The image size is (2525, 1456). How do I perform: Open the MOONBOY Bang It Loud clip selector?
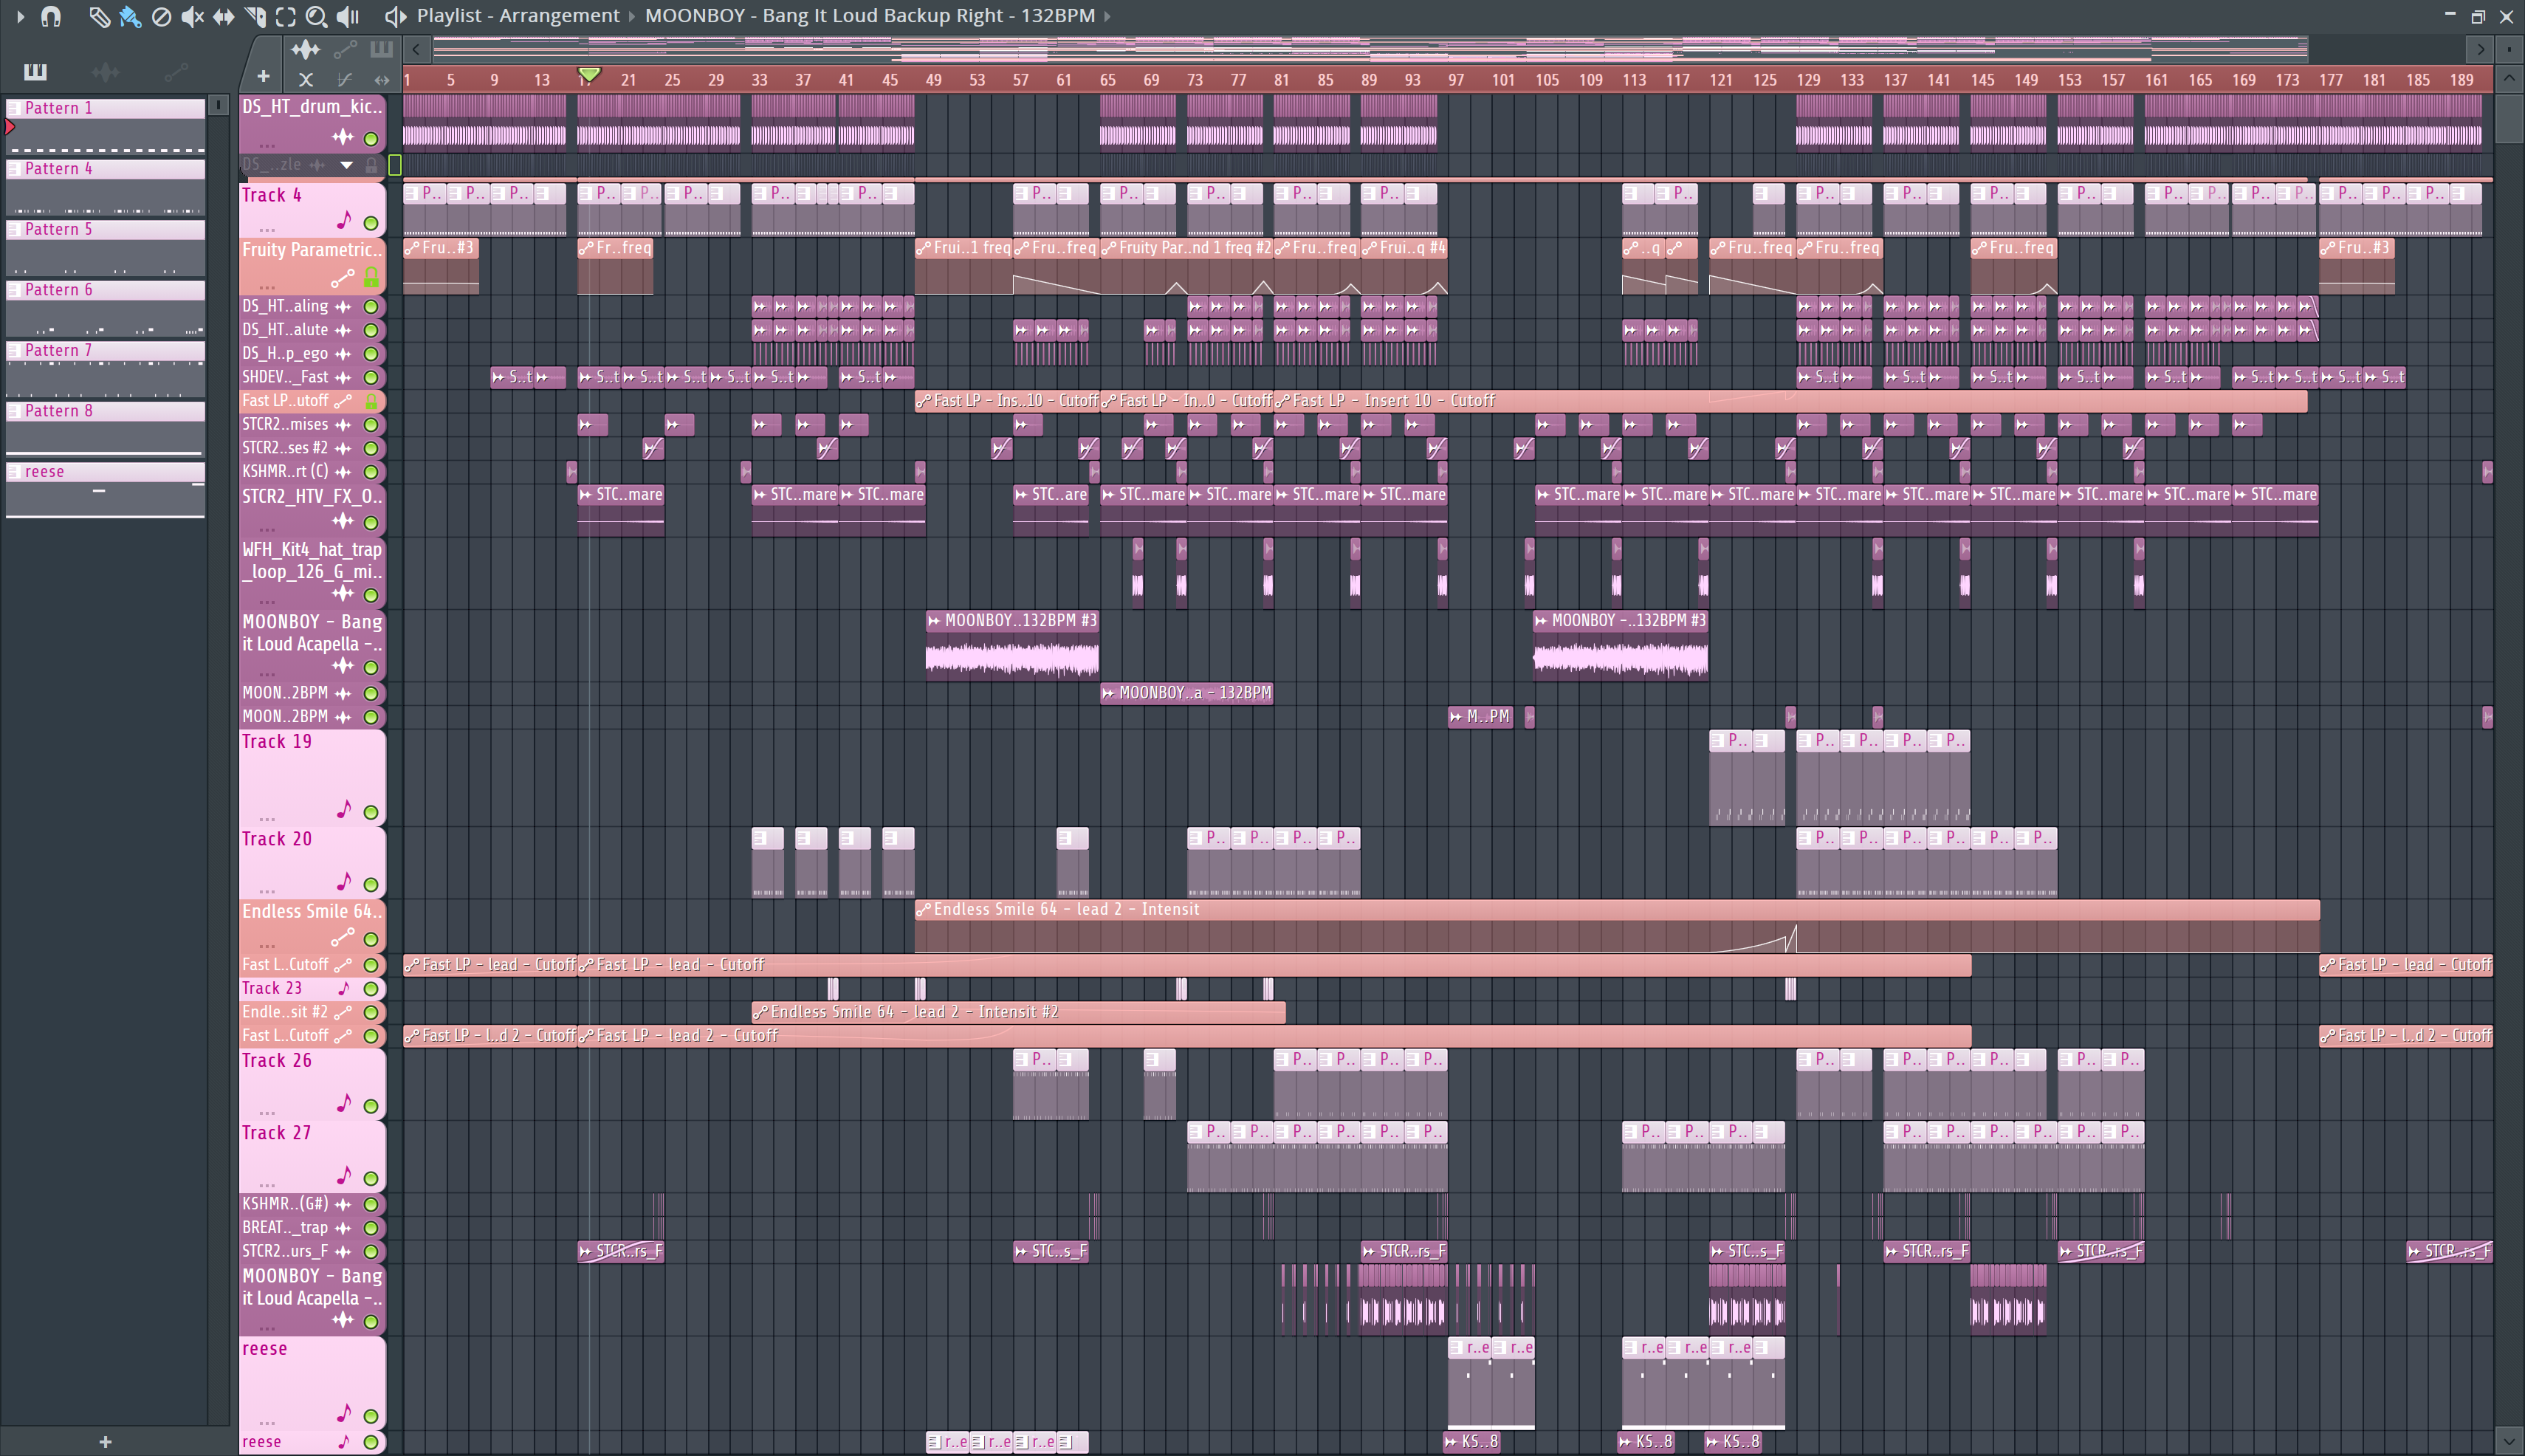tap(870, 16)
